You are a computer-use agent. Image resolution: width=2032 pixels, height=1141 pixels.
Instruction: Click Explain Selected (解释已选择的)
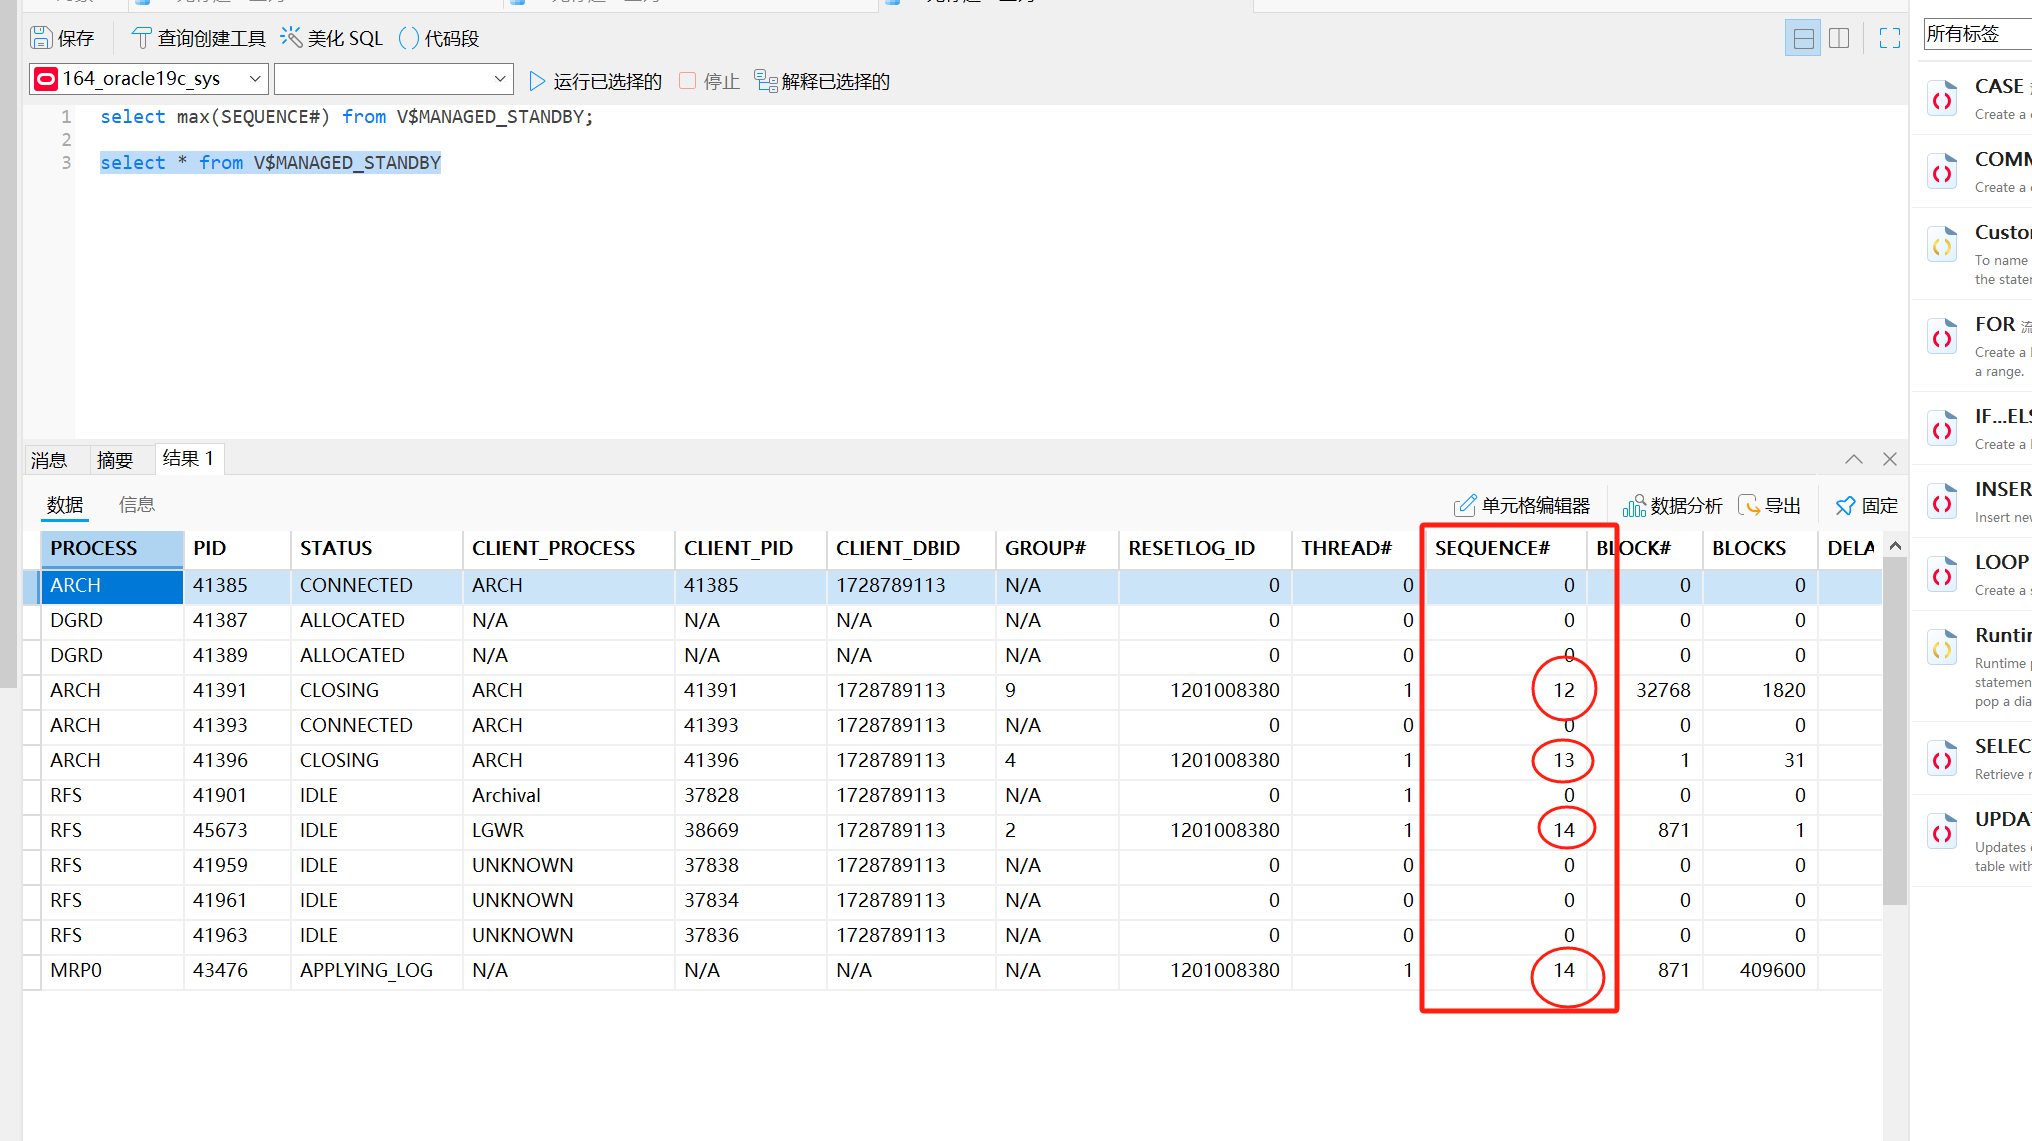pyautogui.click(x=822, y=81)
